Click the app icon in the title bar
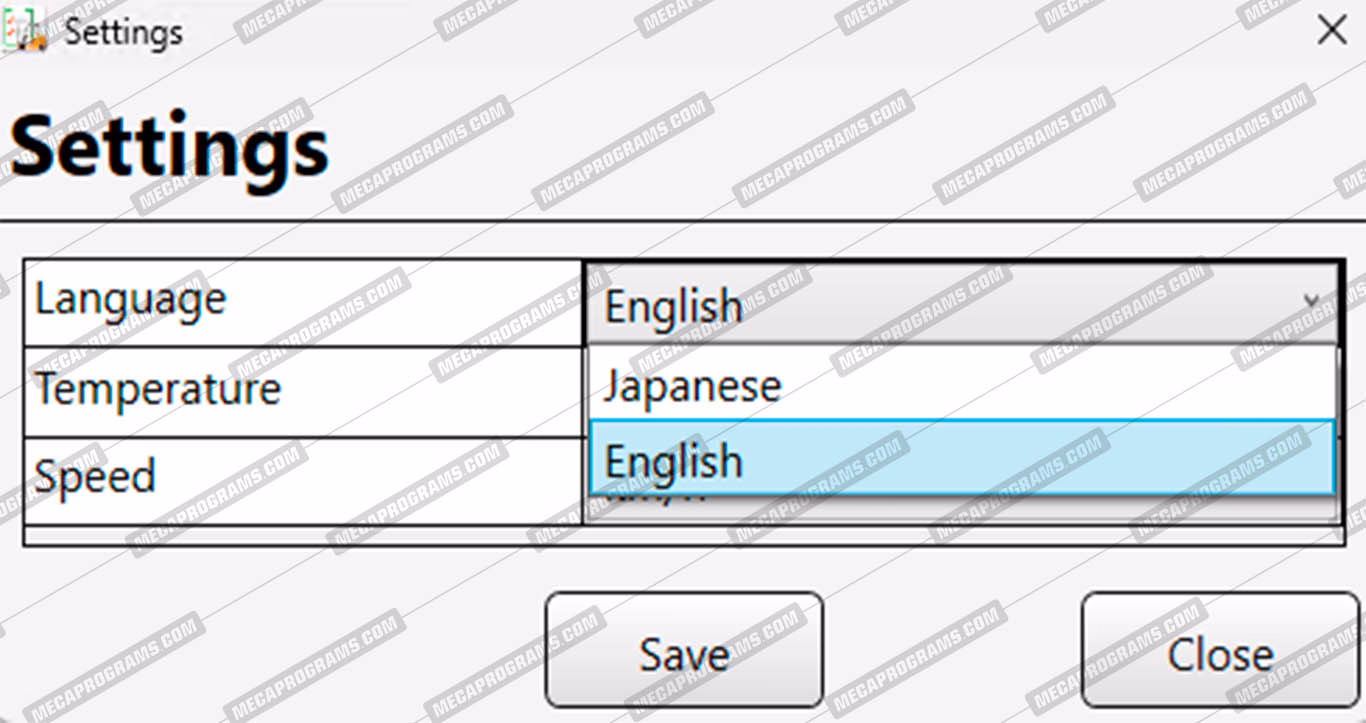1366x723 pixels. pos(24,31)
